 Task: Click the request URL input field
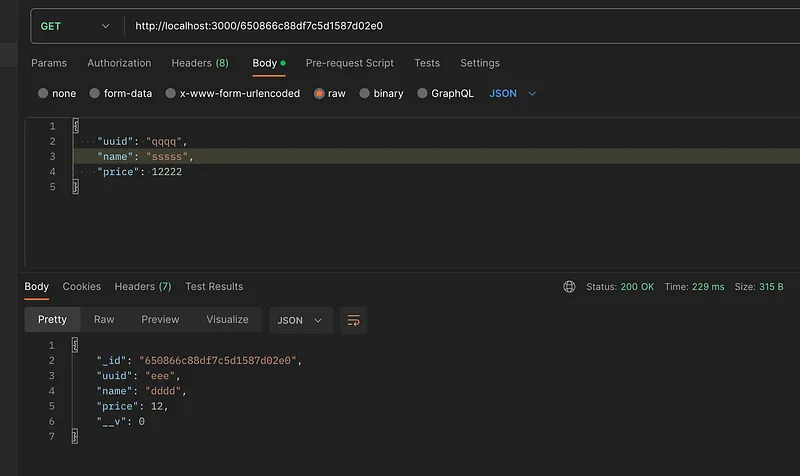pos(463,26)
